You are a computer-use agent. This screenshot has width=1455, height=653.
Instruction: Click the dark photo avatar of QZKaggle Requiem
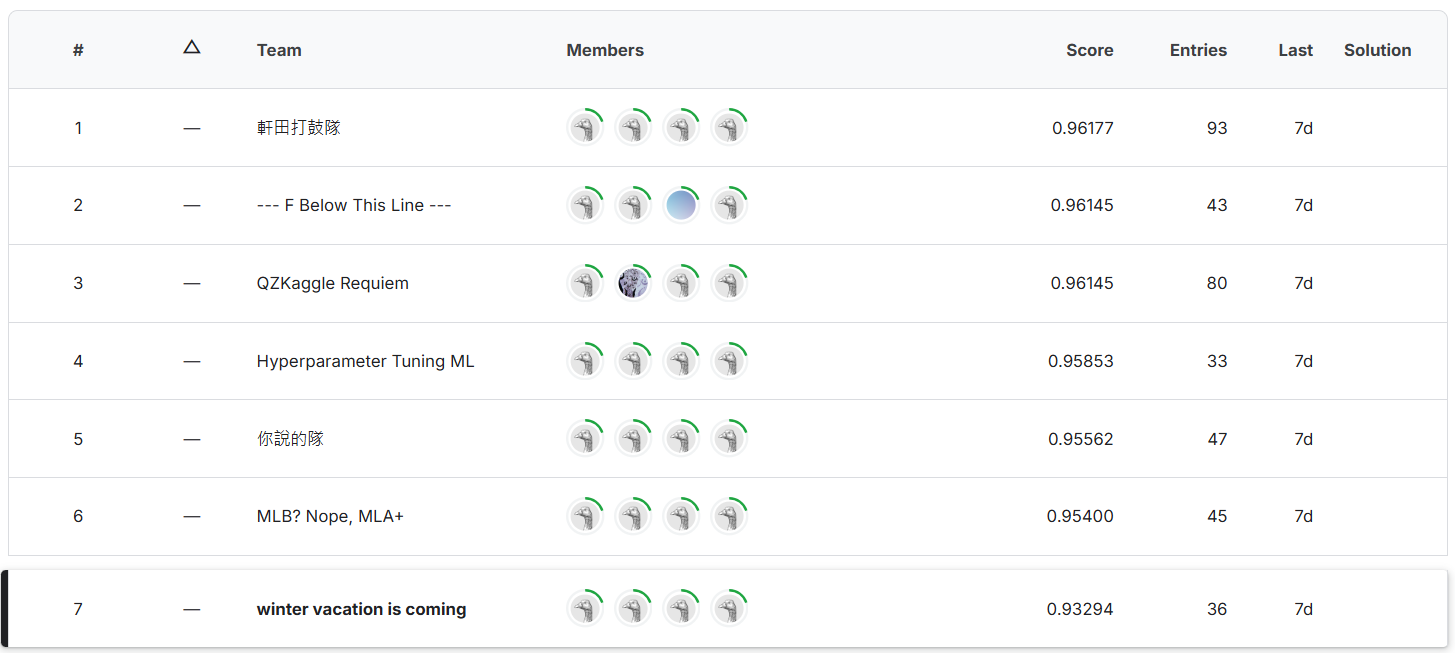[633, 284]
